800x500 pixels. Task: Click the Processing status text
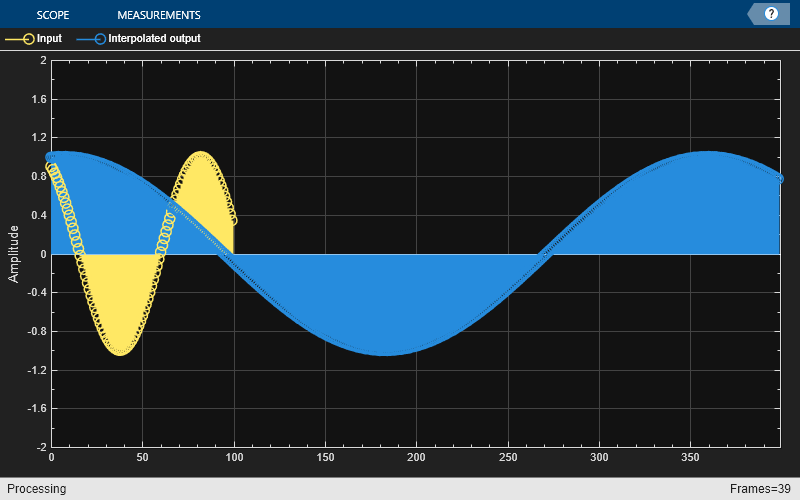pos(37,489)
